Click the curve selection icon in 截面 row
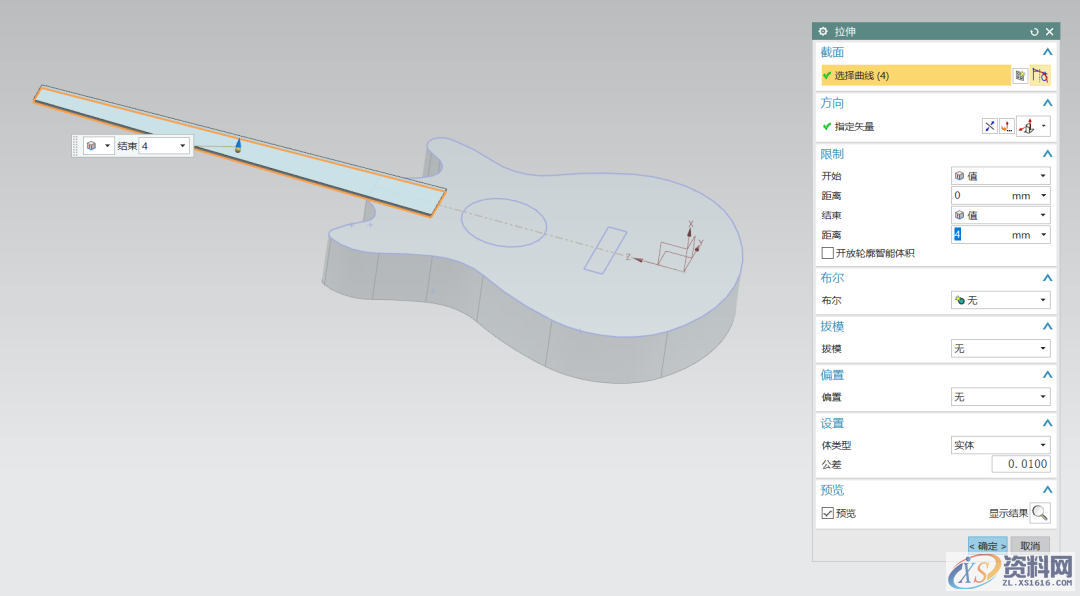 tap(1040, 75)
